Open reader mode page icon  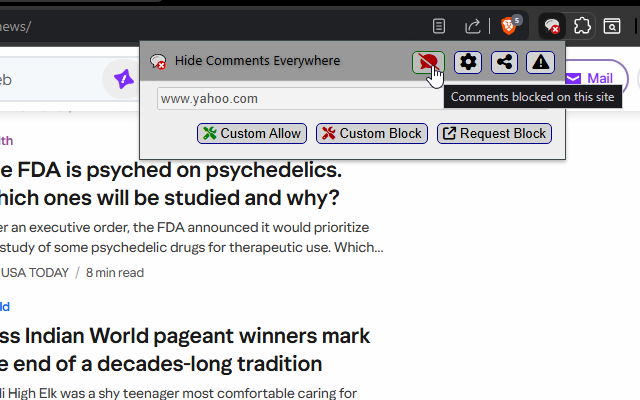439,26
